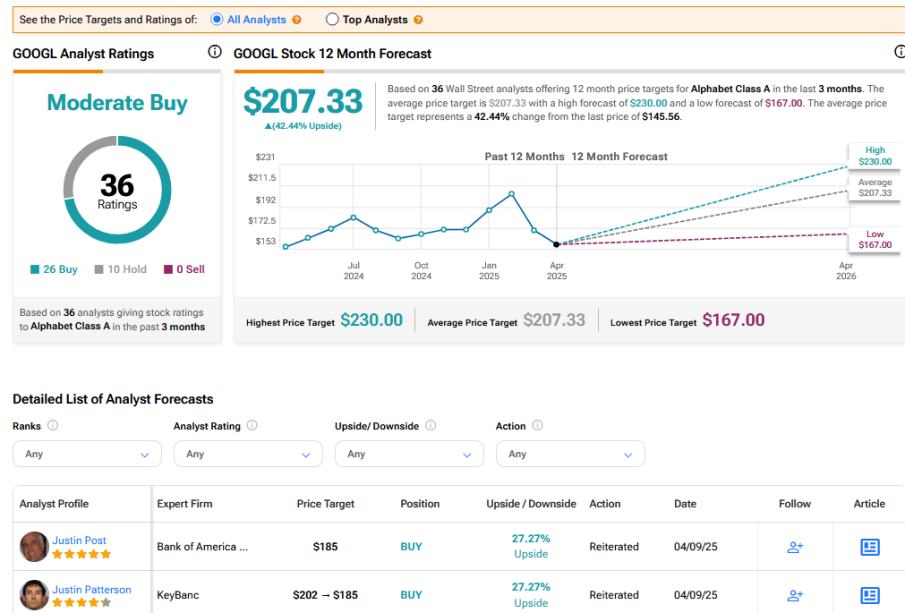
Task: Open the Action filter dropdown
Action: [570, 454]
